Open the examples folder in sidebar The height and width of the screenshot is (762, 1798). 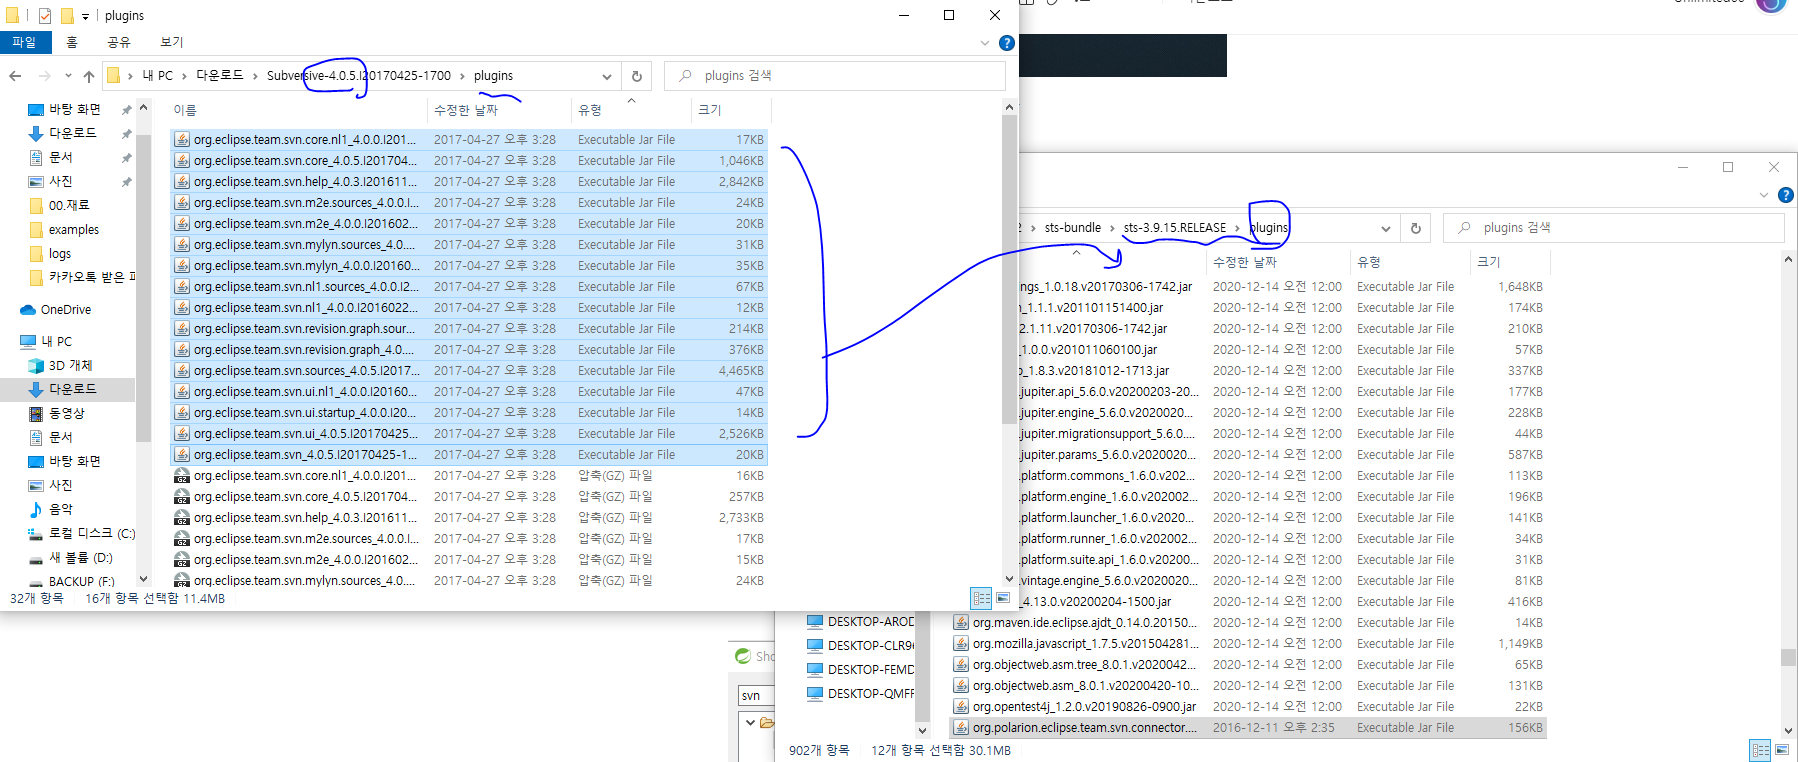click(x=73, y=230)
